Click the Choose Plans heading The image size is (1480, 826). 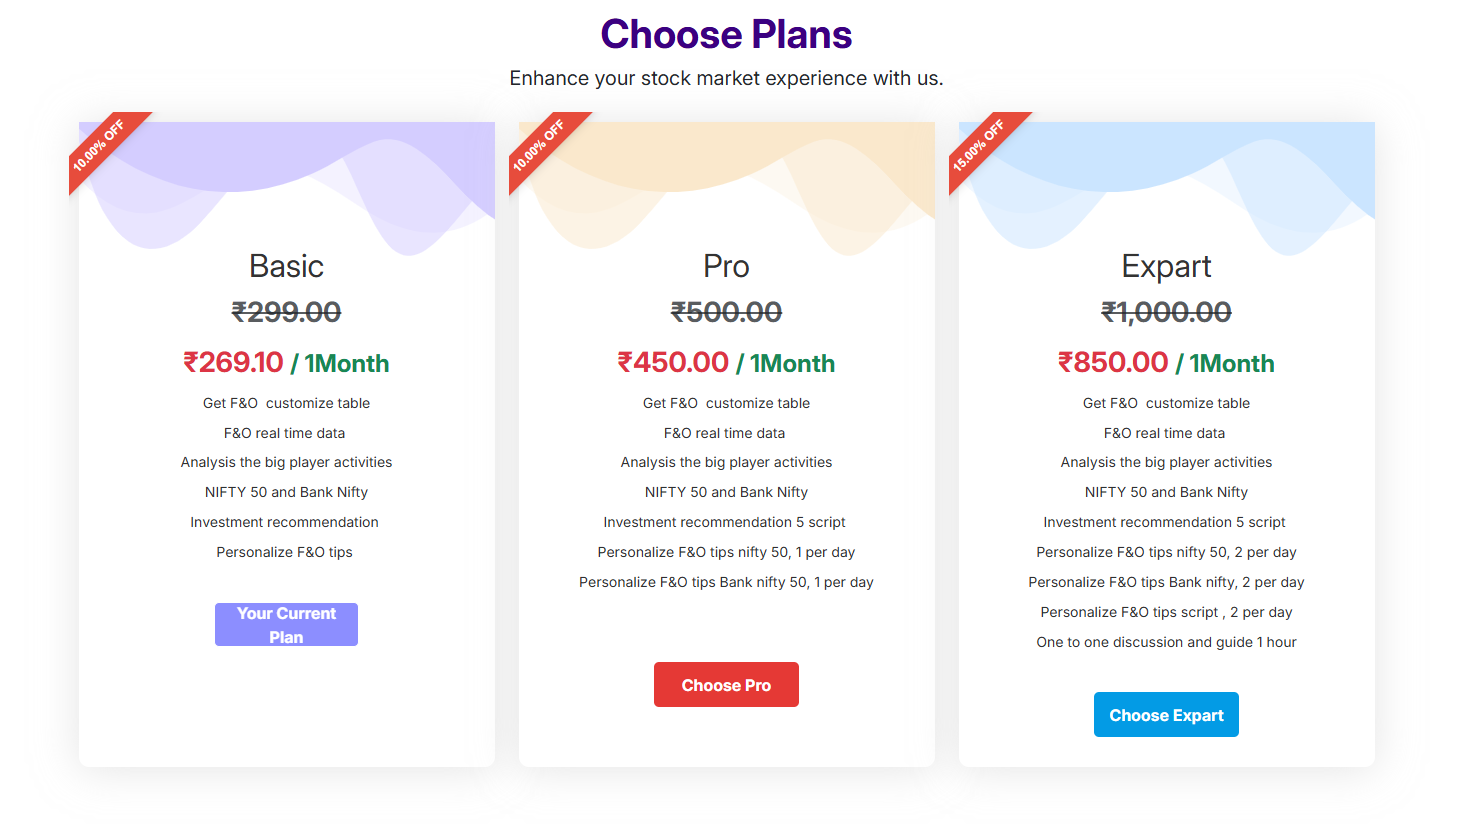726,35
